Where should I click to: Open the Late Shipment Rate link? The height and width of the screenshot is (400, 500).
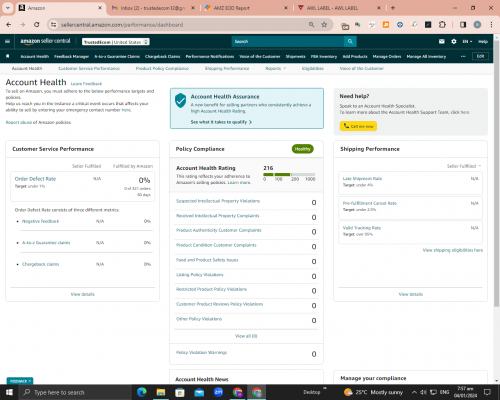[362, 179]
